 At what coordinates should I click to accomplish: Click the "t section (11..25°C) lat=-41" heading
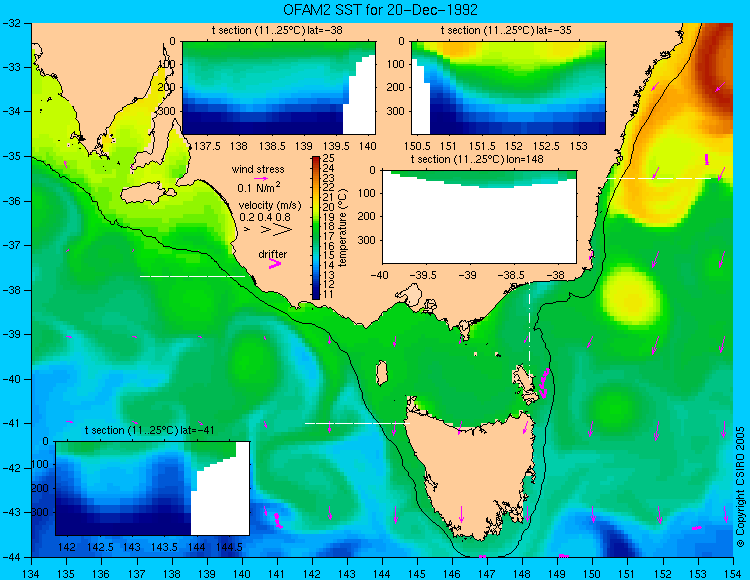[x=150, y=430]
